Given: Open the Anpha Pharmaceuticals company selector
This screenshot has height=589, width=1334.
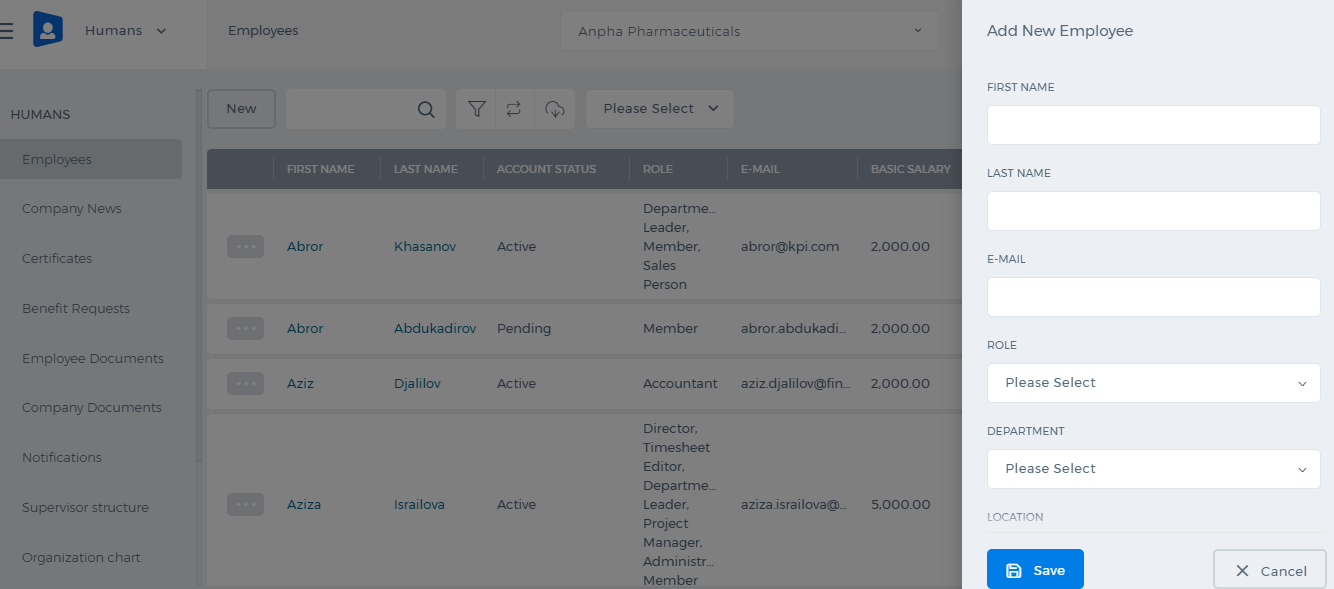Looking at the screenshot, I should pyautogui.click(x=750, y=31).
